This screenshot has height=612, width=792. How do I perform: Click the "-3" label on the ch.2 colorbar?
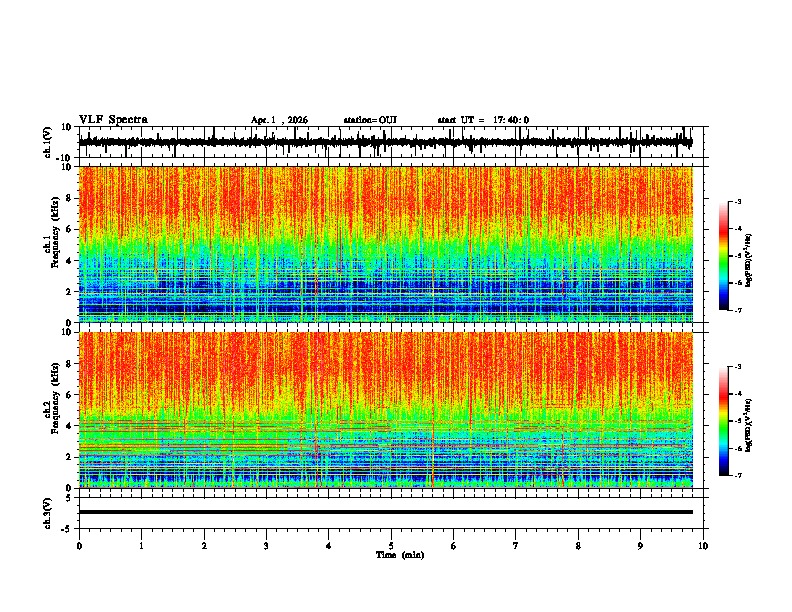pos(738,367)
